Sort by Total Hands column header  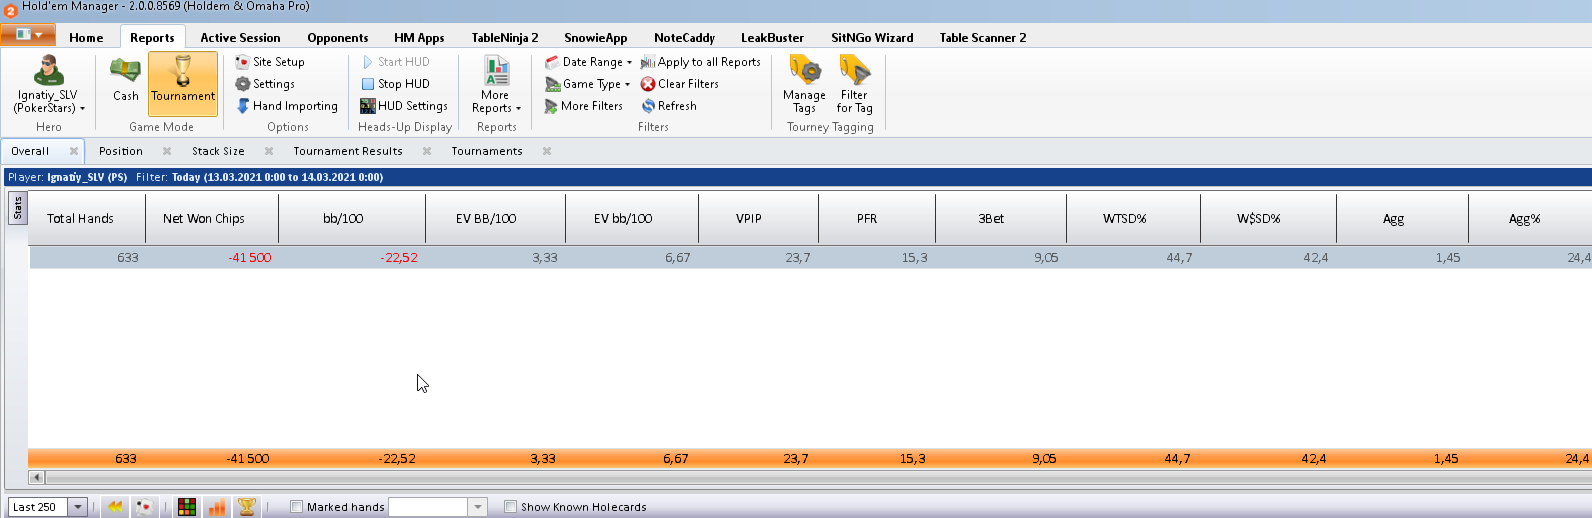[87, 218]
